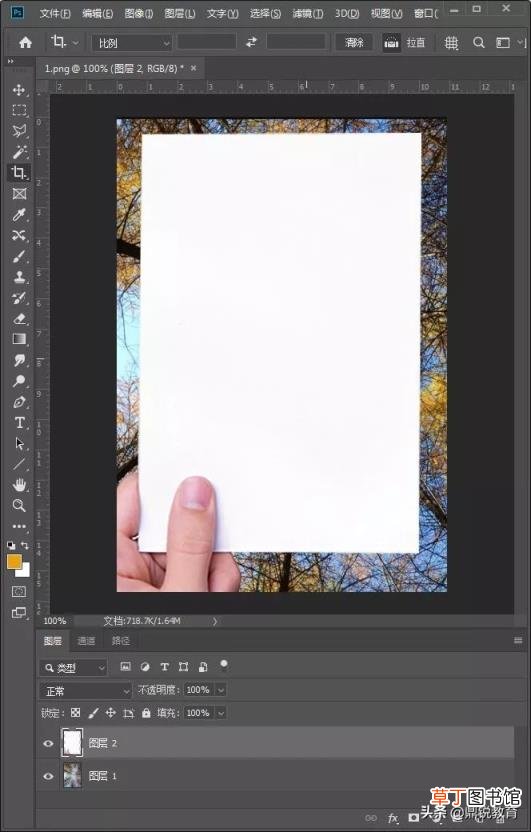Viewport: 531px width, 832px height.
Task: Click the 清除 button in options bar
Action: point(354,42)
